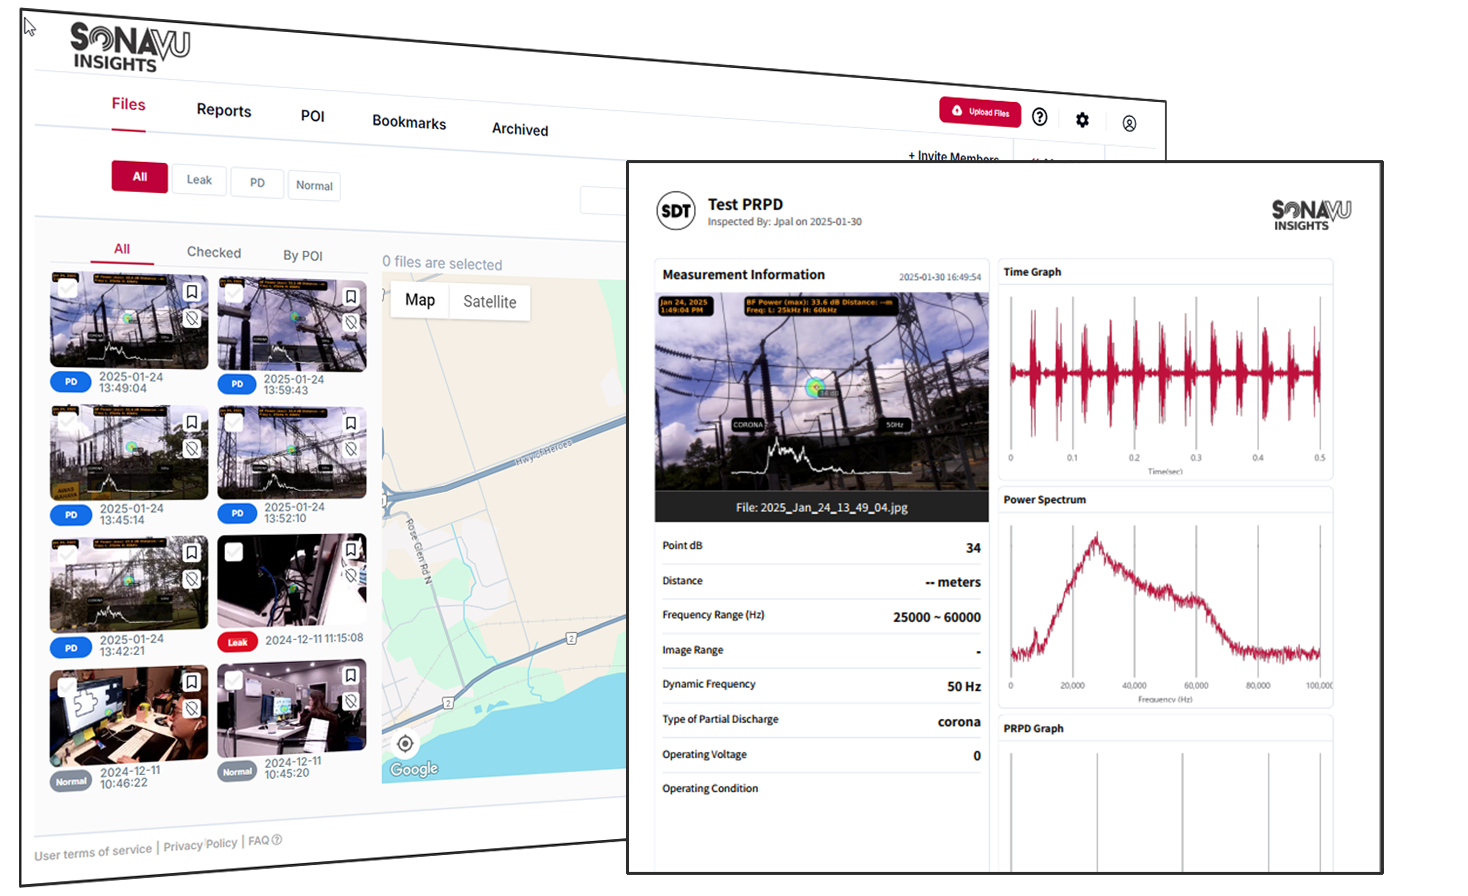This screenshot has height=896, width=1468.
Task: Enable the Leak filter chip
Action: pos(199,180)
